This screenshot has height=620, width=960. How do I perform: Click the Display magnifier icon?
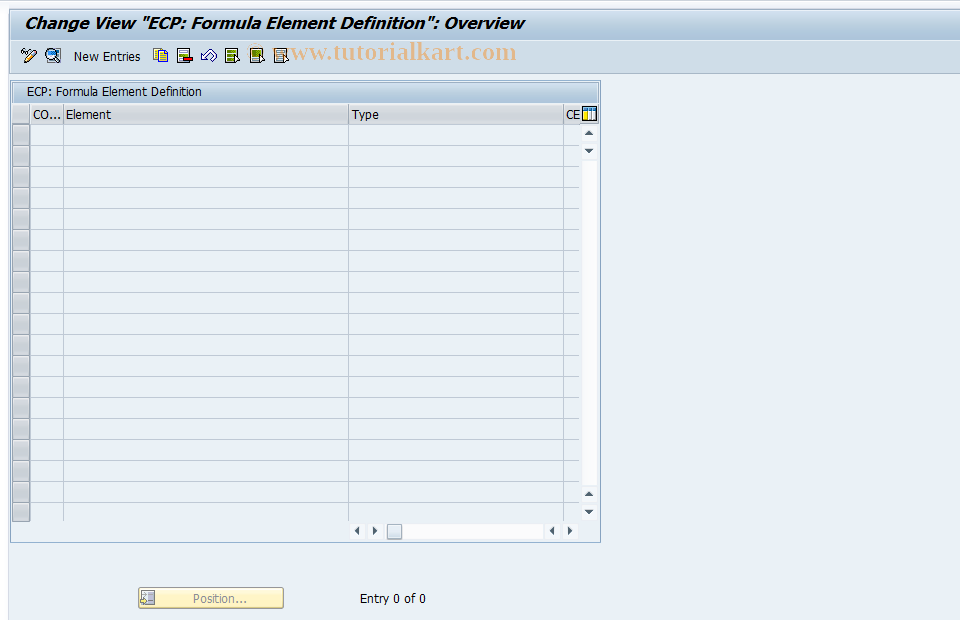pos(52,56)
